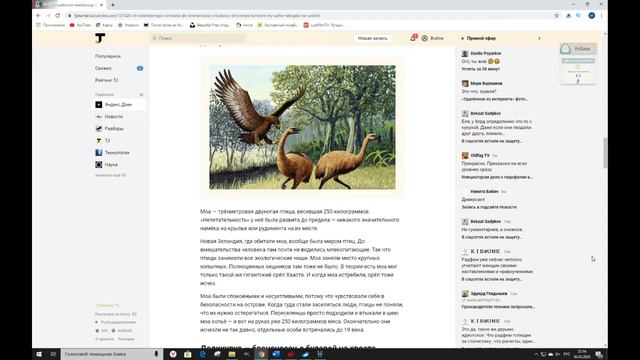Open Yandex Browser from the taskbar
The image size is (640, 360).
tap(173, 354)
